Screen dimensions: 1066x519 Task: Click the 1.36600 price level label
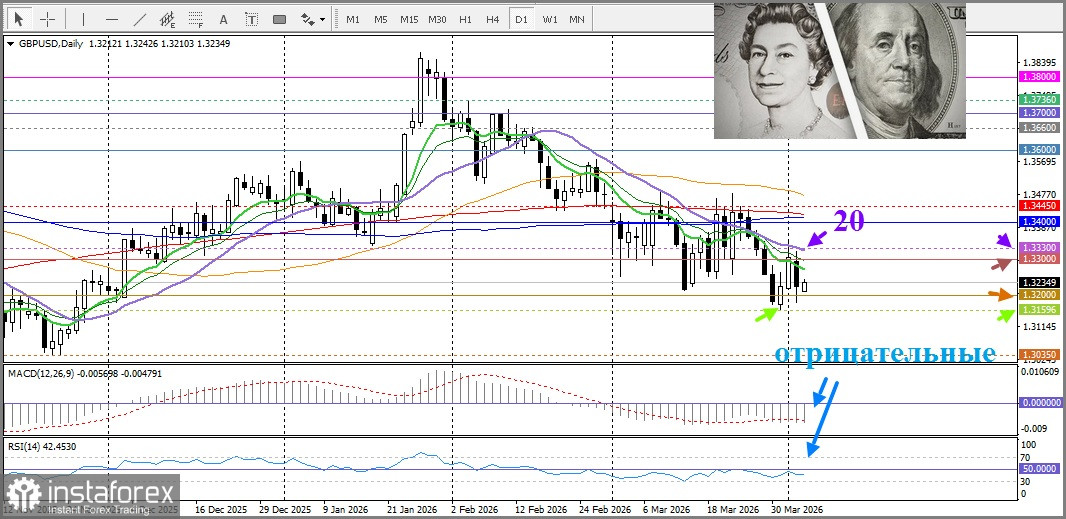[1039, 127]
